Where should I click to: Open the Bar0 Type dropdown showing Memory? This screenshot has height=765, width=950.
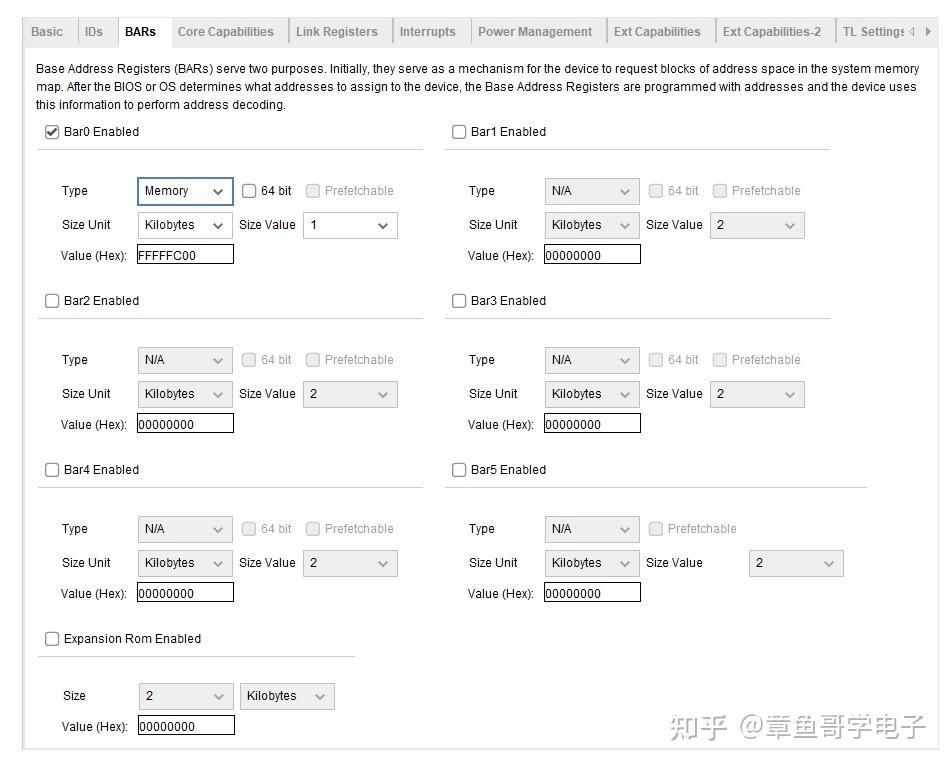[x=185, y=191]
